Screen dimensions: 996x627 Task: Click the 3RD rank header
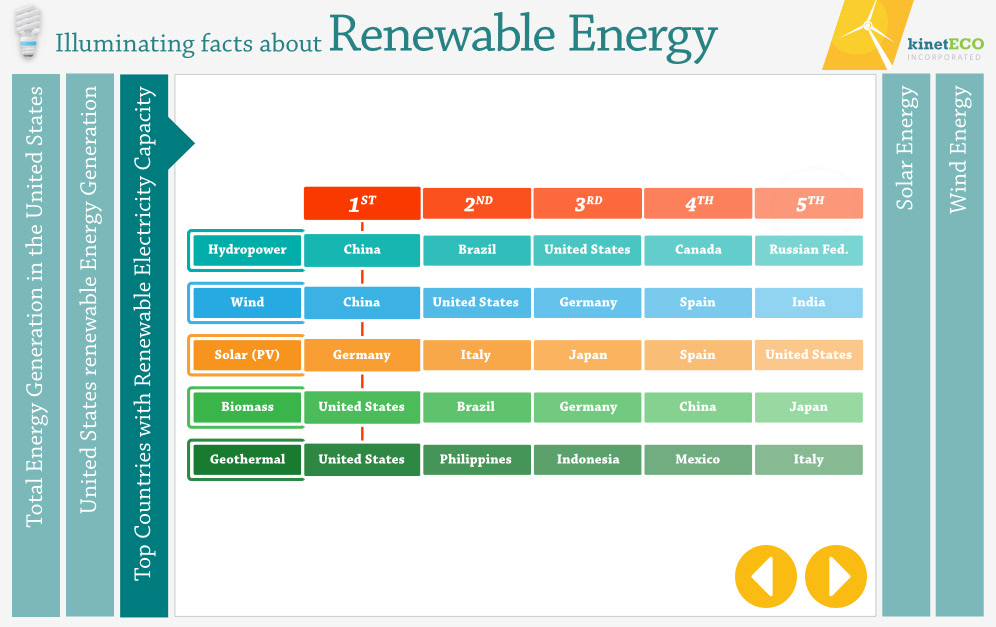(588, 203)
